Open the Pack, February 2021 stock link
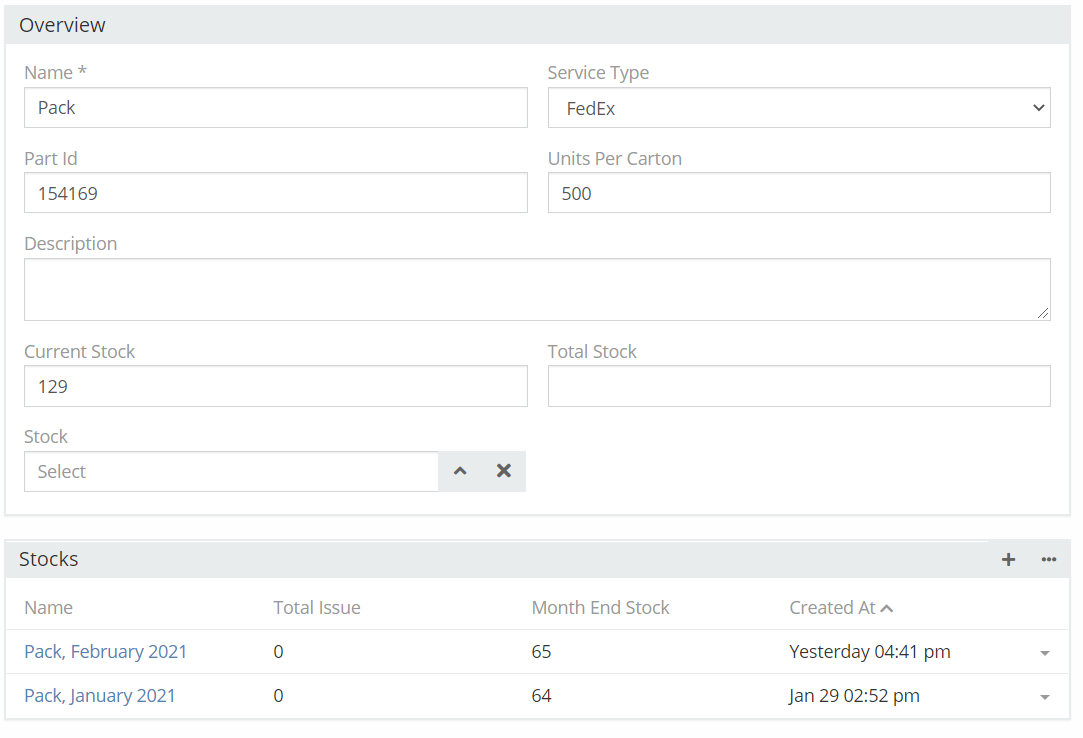The width and height of the screenshot is (1083, 738). (105, 652)
